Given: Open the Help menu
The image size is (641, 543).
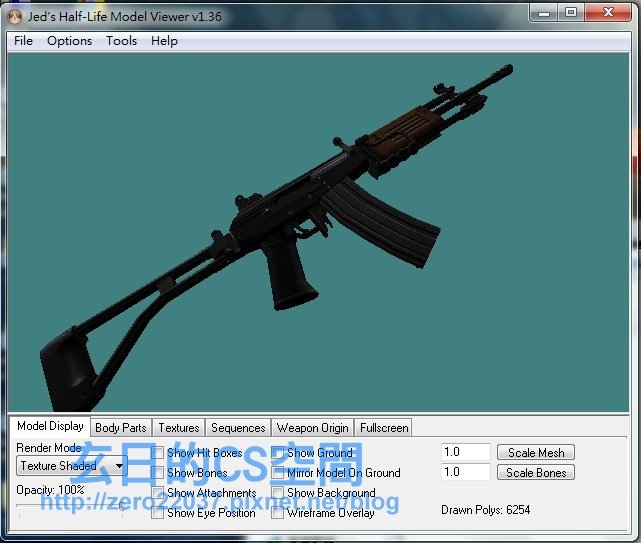Looking at the screenshot, I should (164, 41).
